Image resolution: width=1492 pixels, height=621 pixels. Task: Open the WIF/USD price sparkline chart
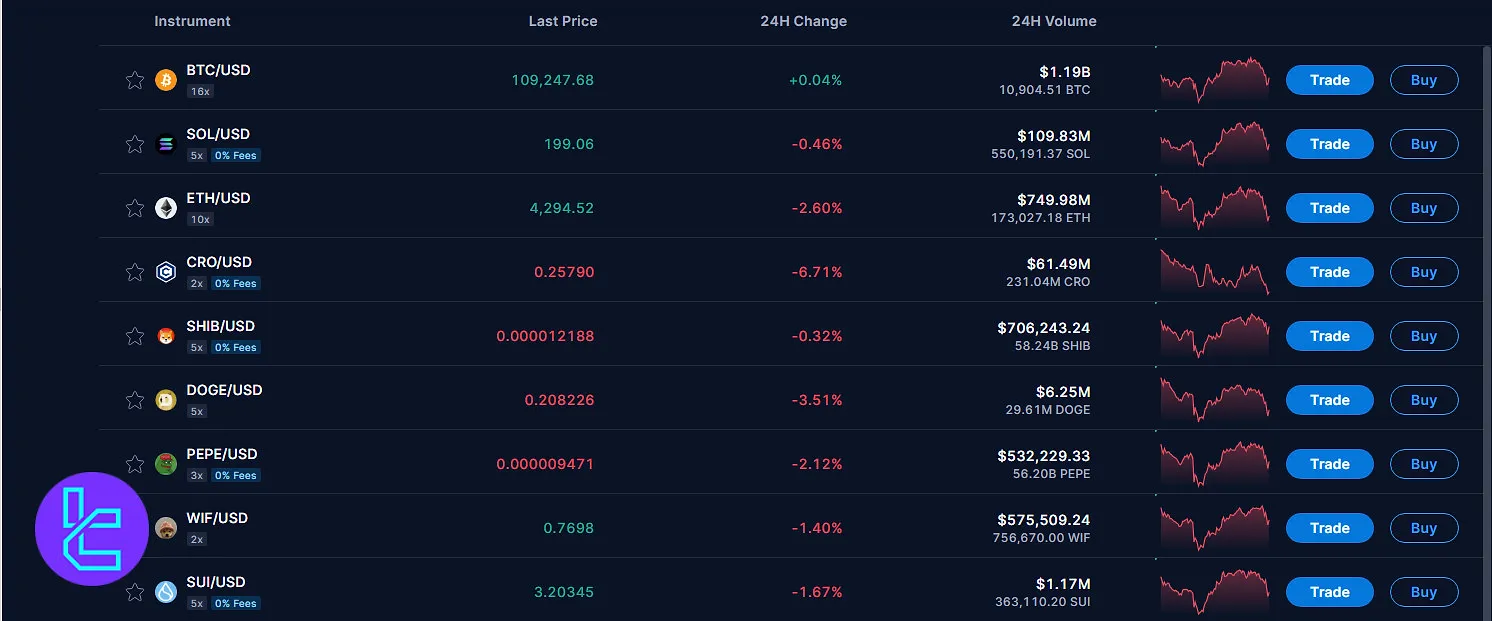pos(1214,528)
